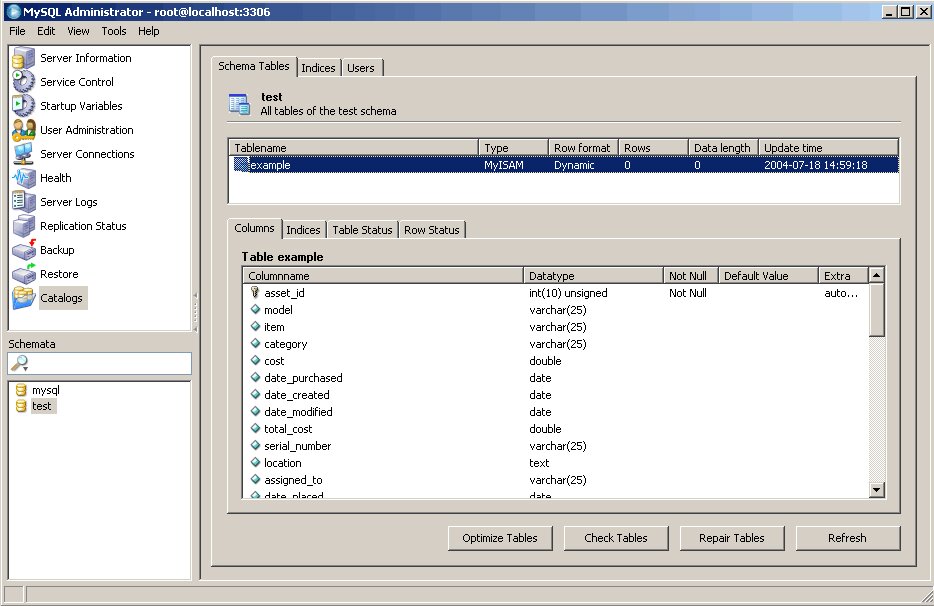Click the int(10) unsigned datatype cell

[x=568, y=293]
